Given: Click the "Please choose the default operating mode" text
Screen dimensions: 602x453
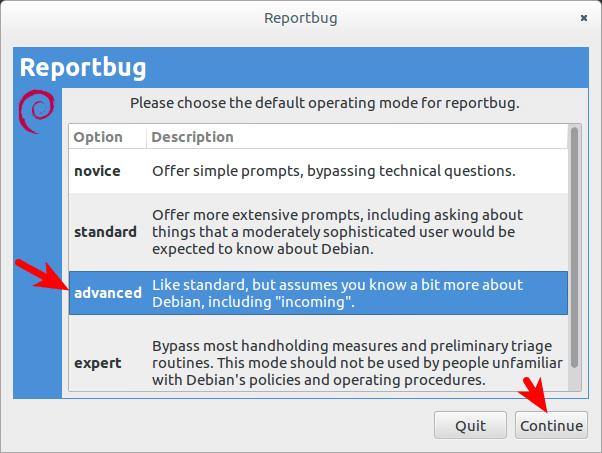Looking at the screenshot, I should (x=325, y=102).
